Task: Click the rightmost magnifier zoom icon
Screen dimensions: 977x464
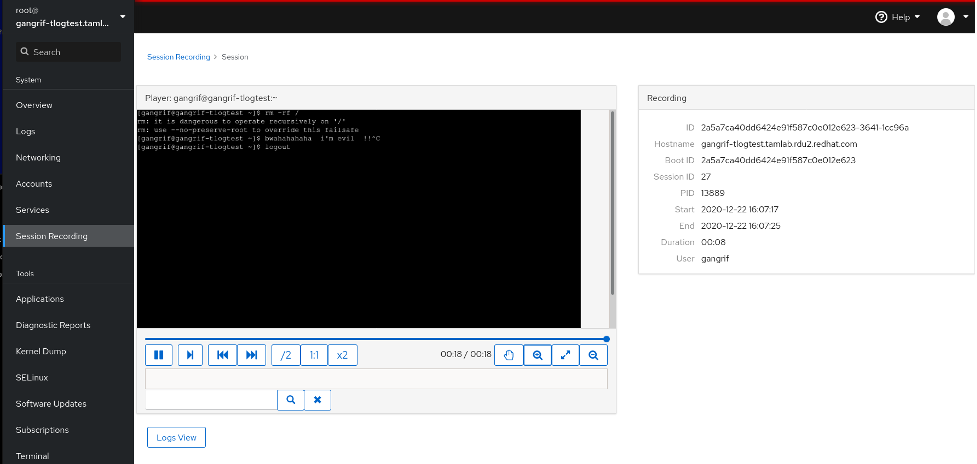Action: pos(593,355)
